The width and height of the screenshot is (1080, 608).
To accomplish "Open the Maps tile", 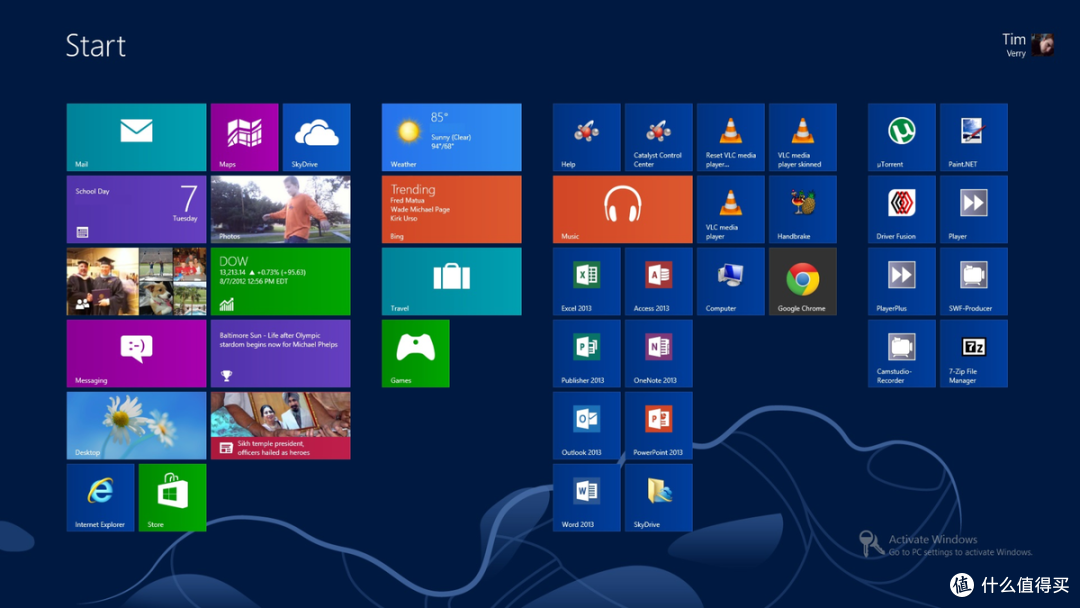I will tap(245, 137).
